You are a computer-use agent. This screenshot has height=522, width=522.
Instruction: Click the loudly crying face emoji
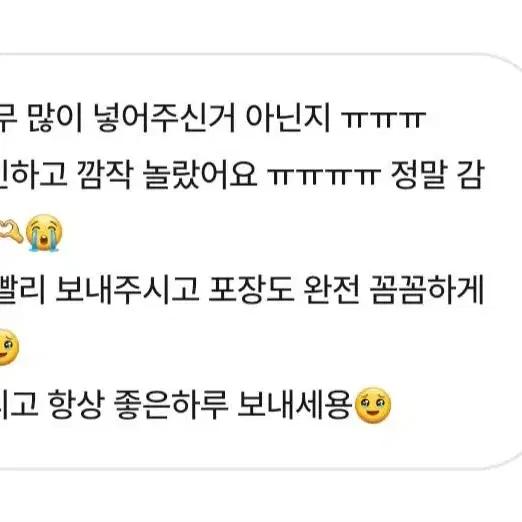[x=44, y=232]
